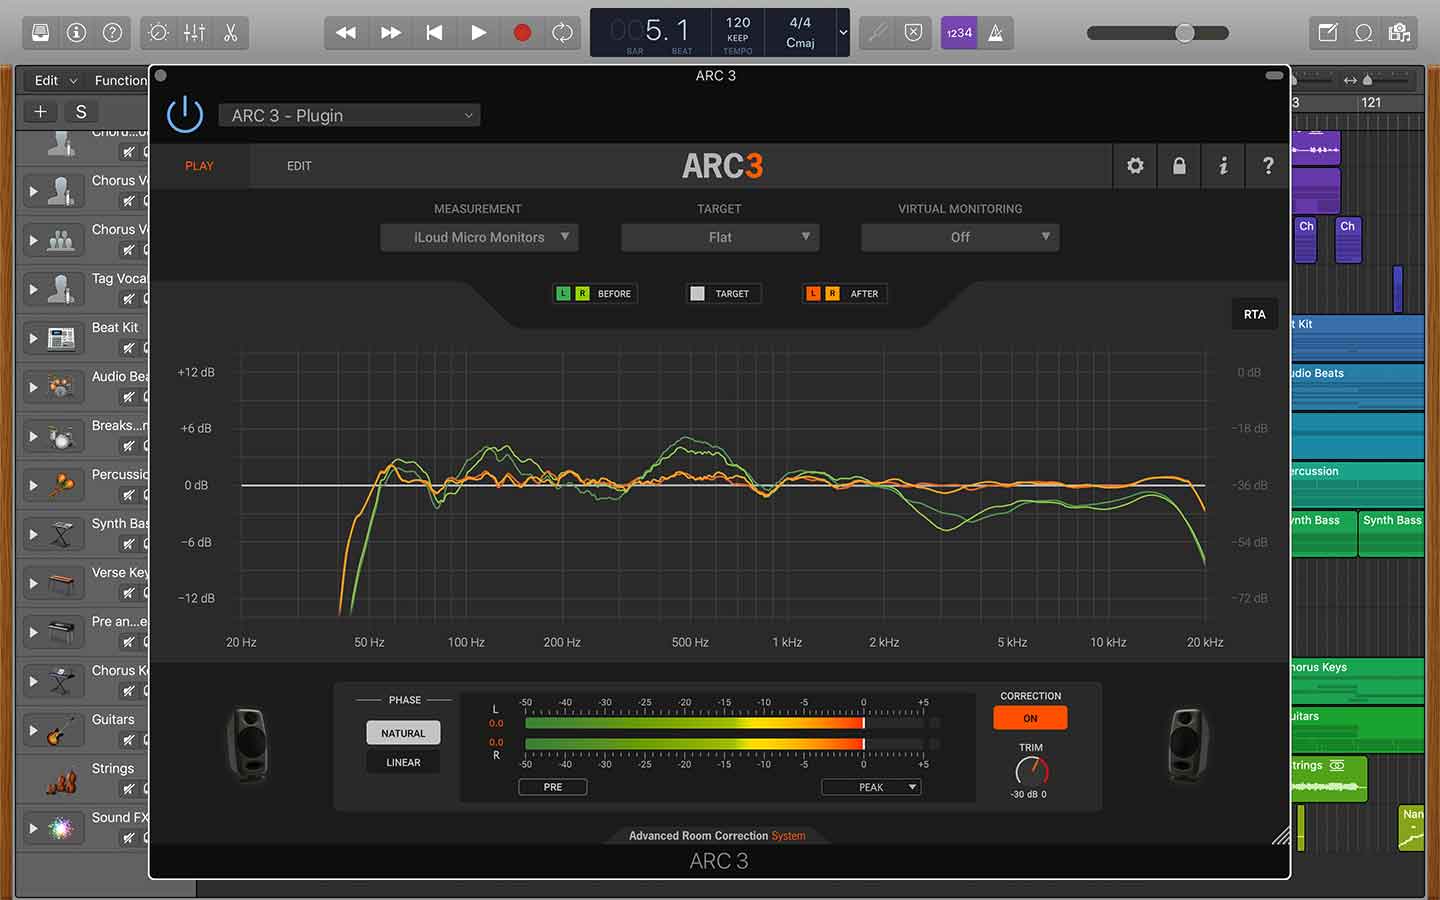Click the master volume slider knob
Image resolution: width=1440 pixels, height=900 pixels.
pyautogui.click(x=1185, y=33)
